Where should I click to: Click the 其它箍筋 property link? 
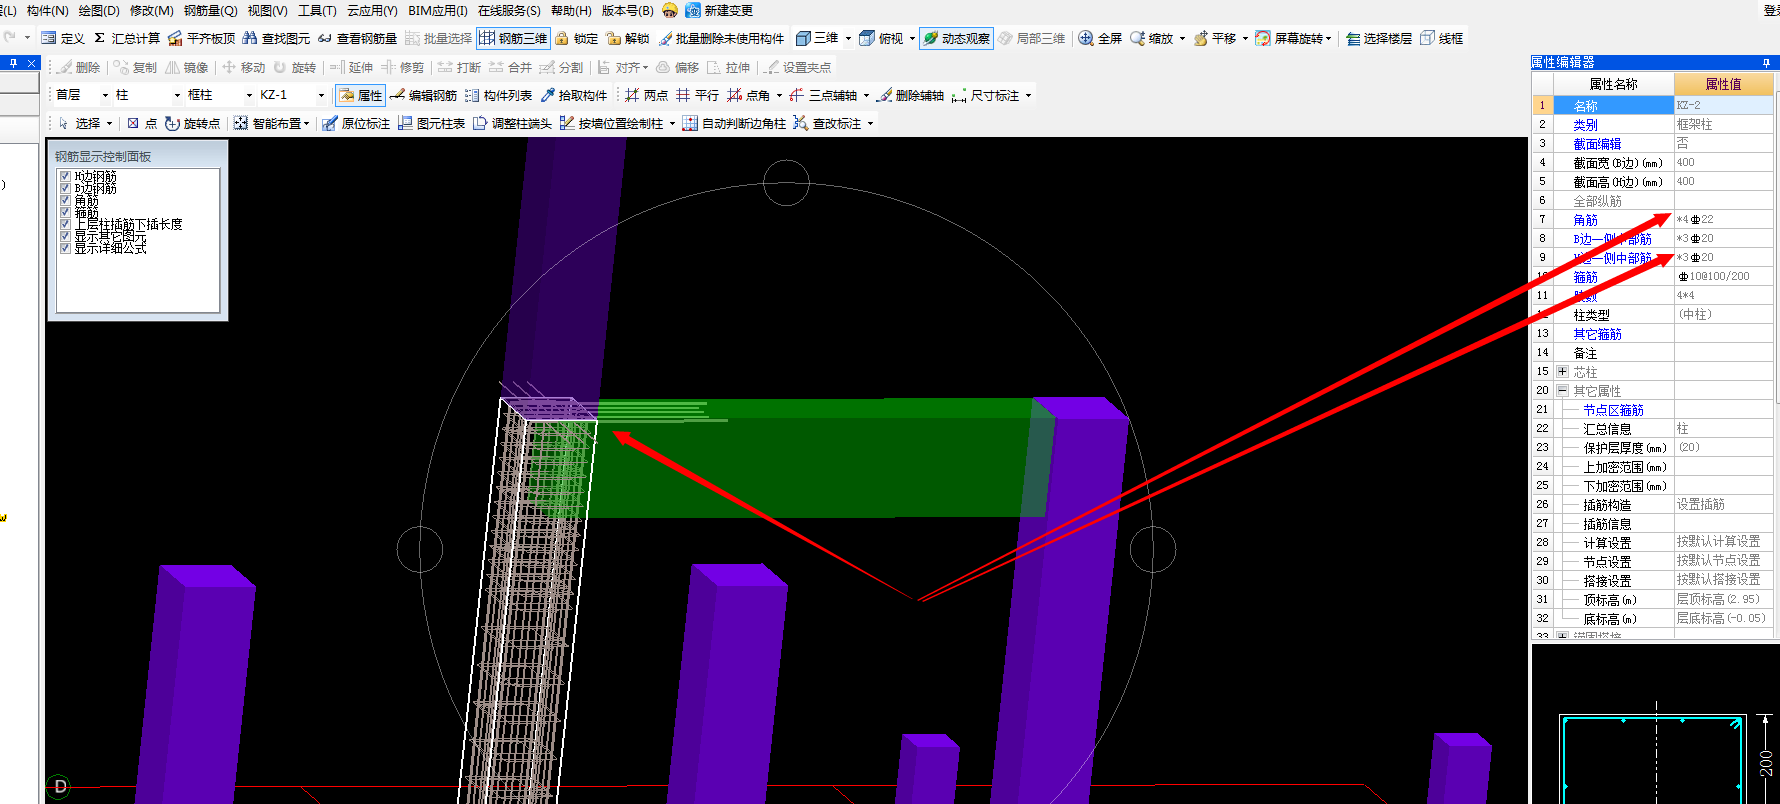[1597, 334]
